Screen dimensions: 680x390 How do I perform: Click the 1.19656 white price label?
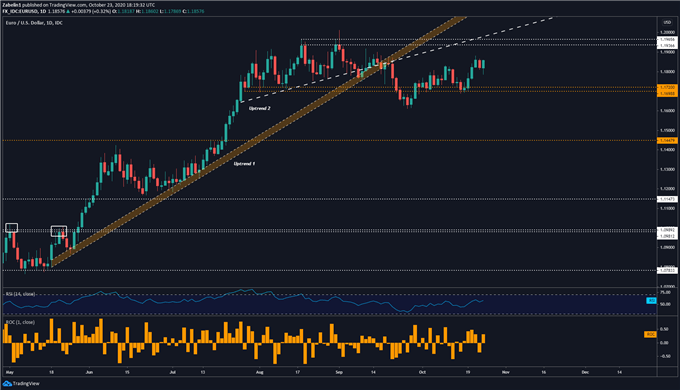(667, 39)
